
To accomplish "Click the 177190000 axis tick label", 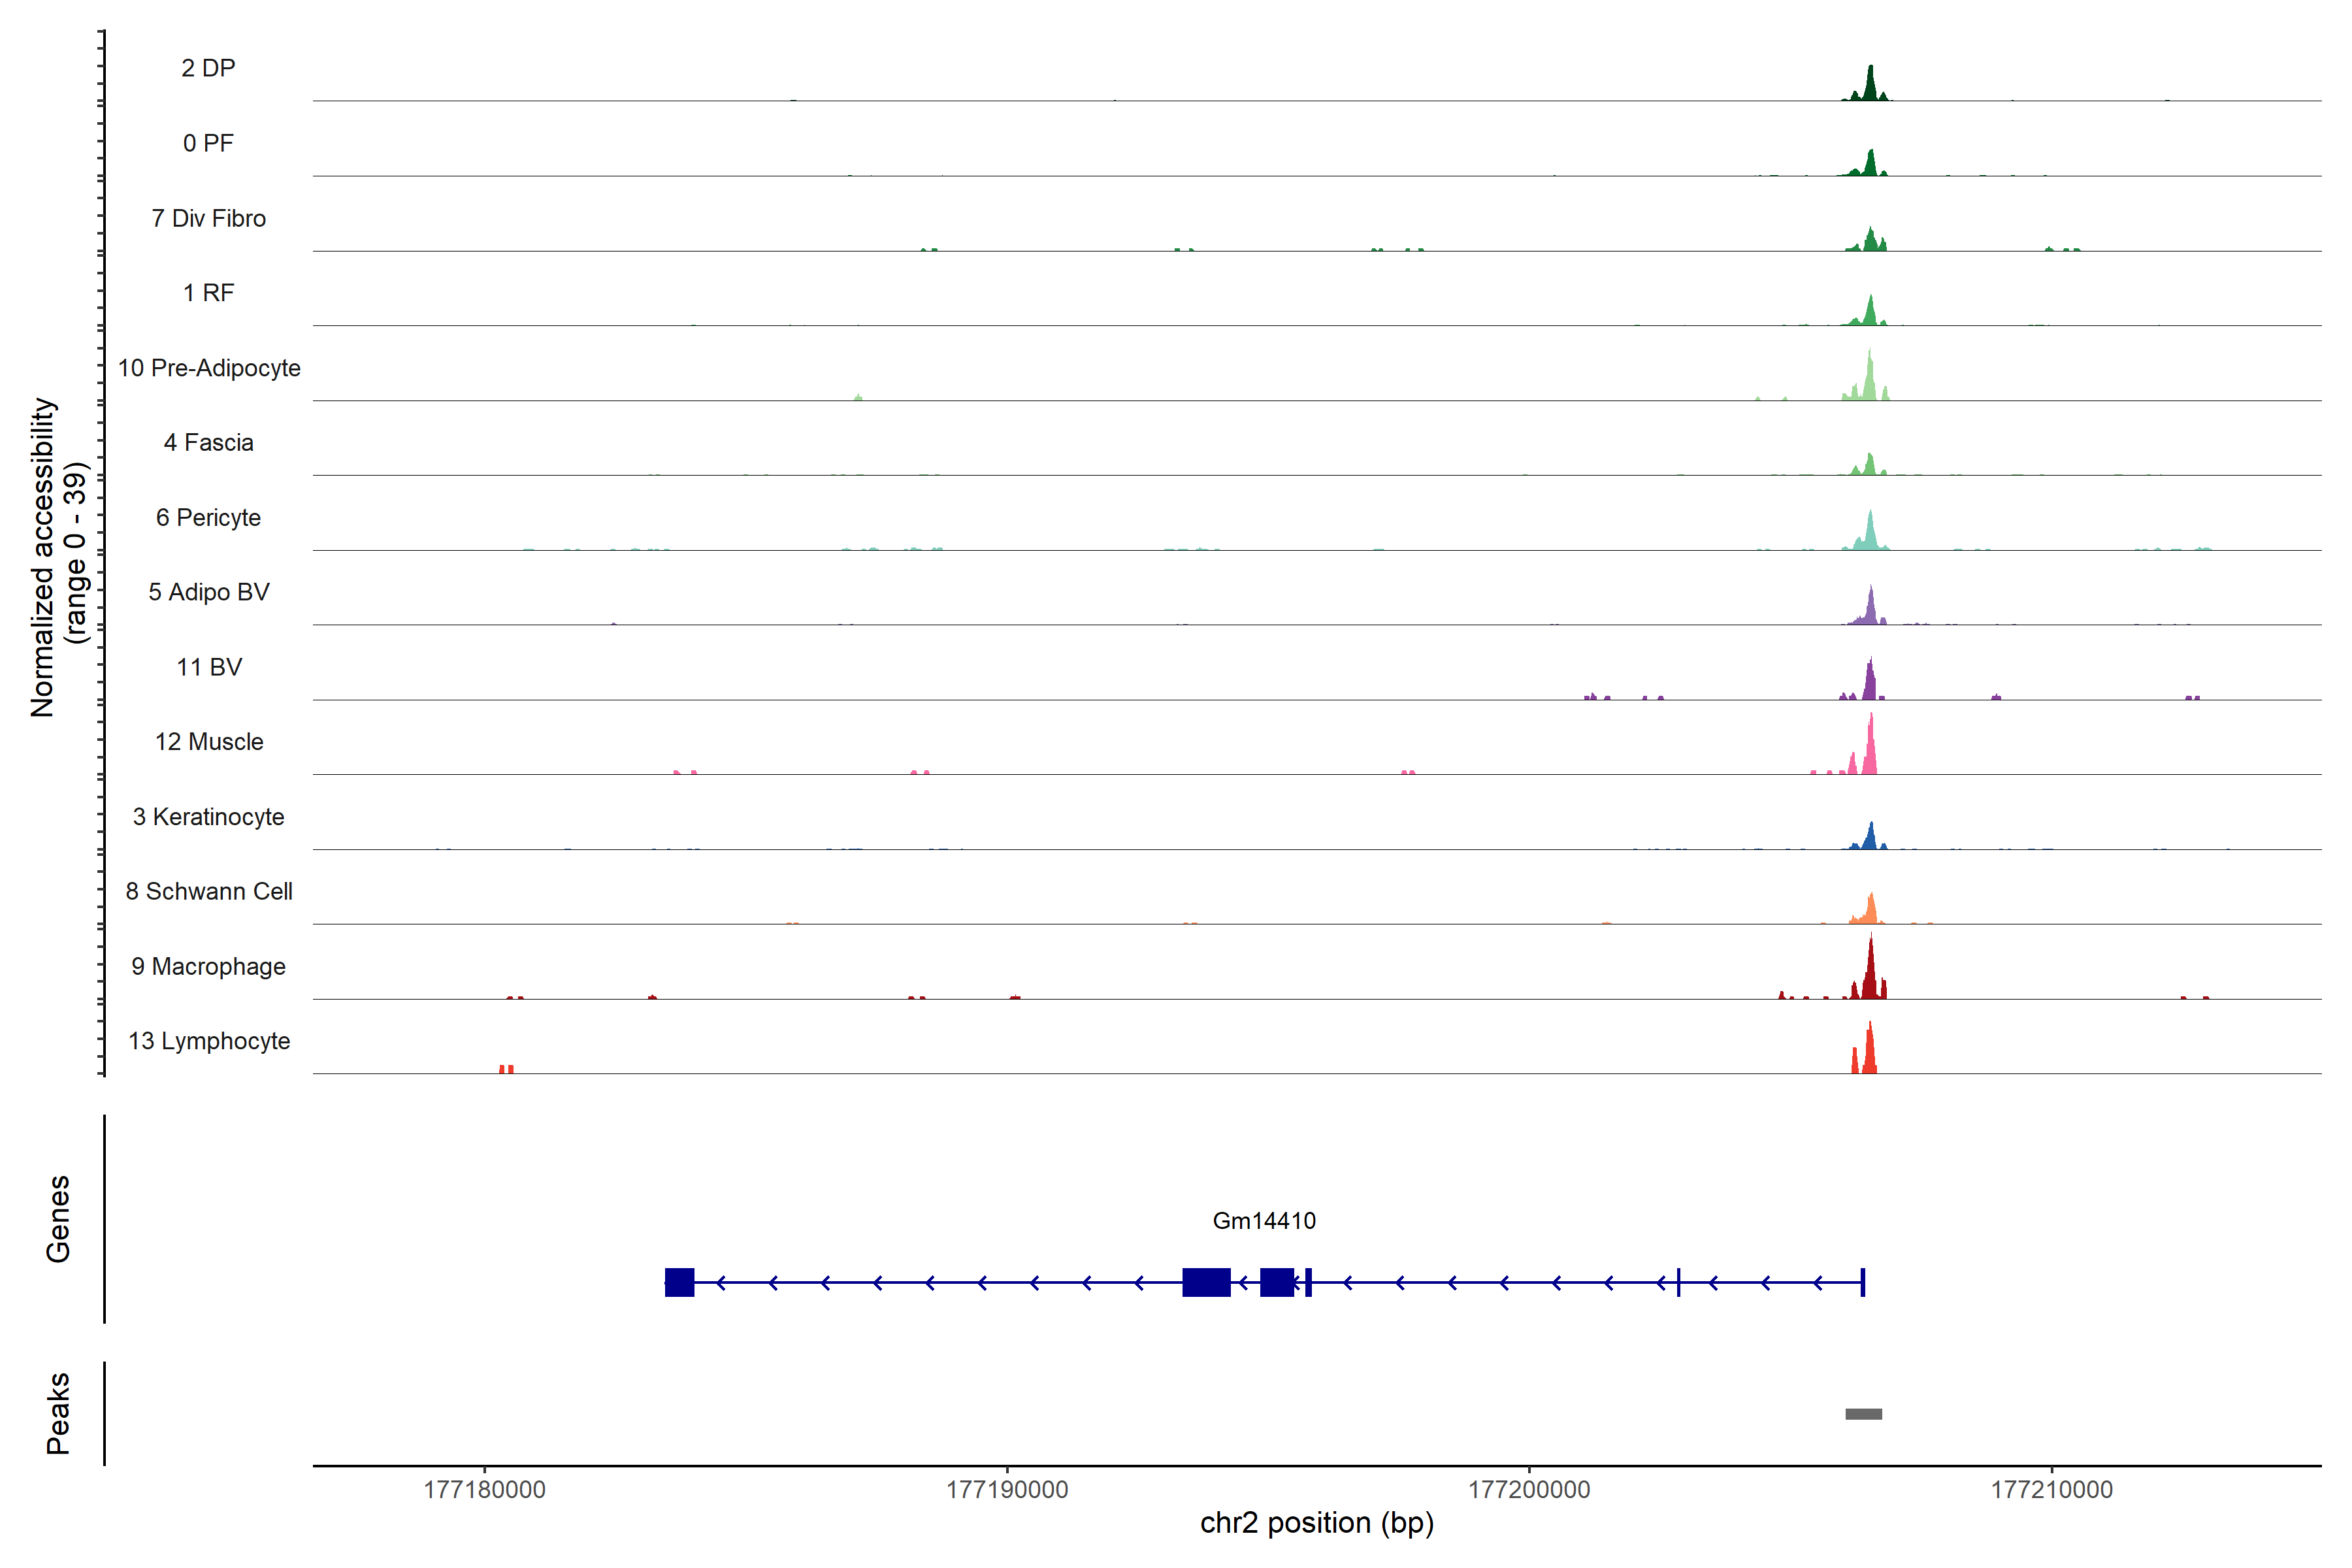I will 1007,1490.
